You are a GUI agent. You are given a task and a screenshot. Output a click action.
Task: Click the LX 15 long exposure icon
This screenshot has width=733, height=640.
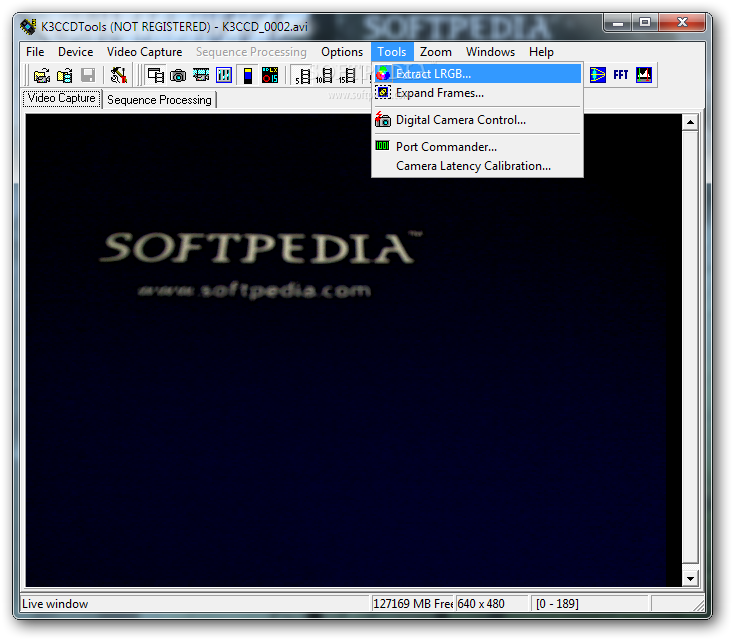pyautogui.click(x=270, y=75)
